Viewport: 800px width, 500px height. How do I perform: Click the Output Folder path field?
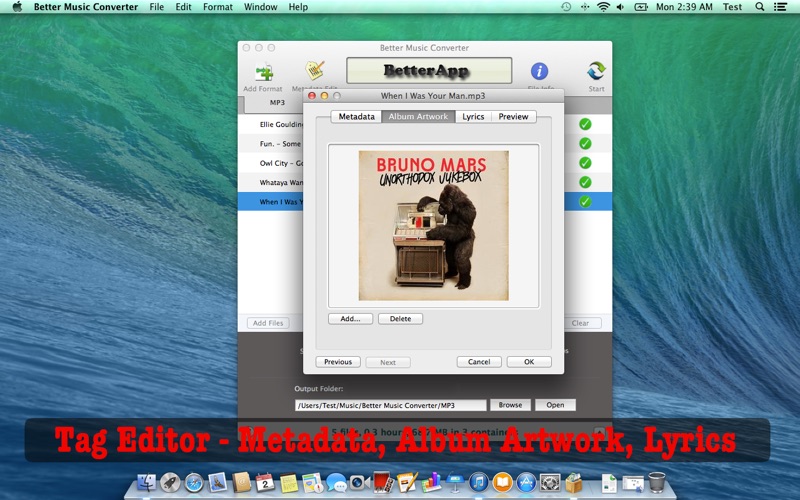[390, 406]
